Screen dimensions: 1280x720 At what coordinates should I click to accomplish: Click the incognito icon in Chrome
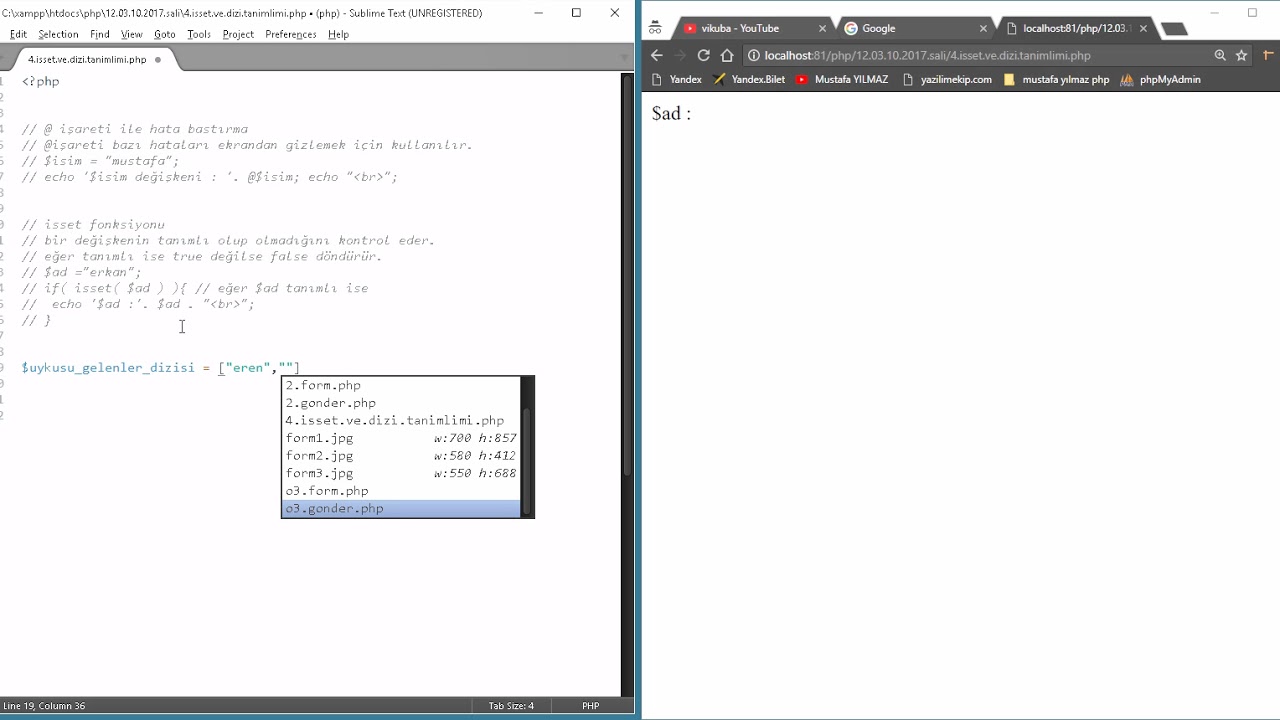[x=655, y=28]
